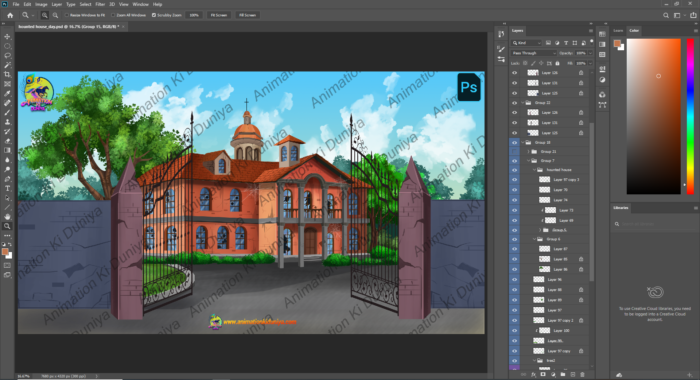
Task: Select the Hand tool
Action: [x=7, y=217]
